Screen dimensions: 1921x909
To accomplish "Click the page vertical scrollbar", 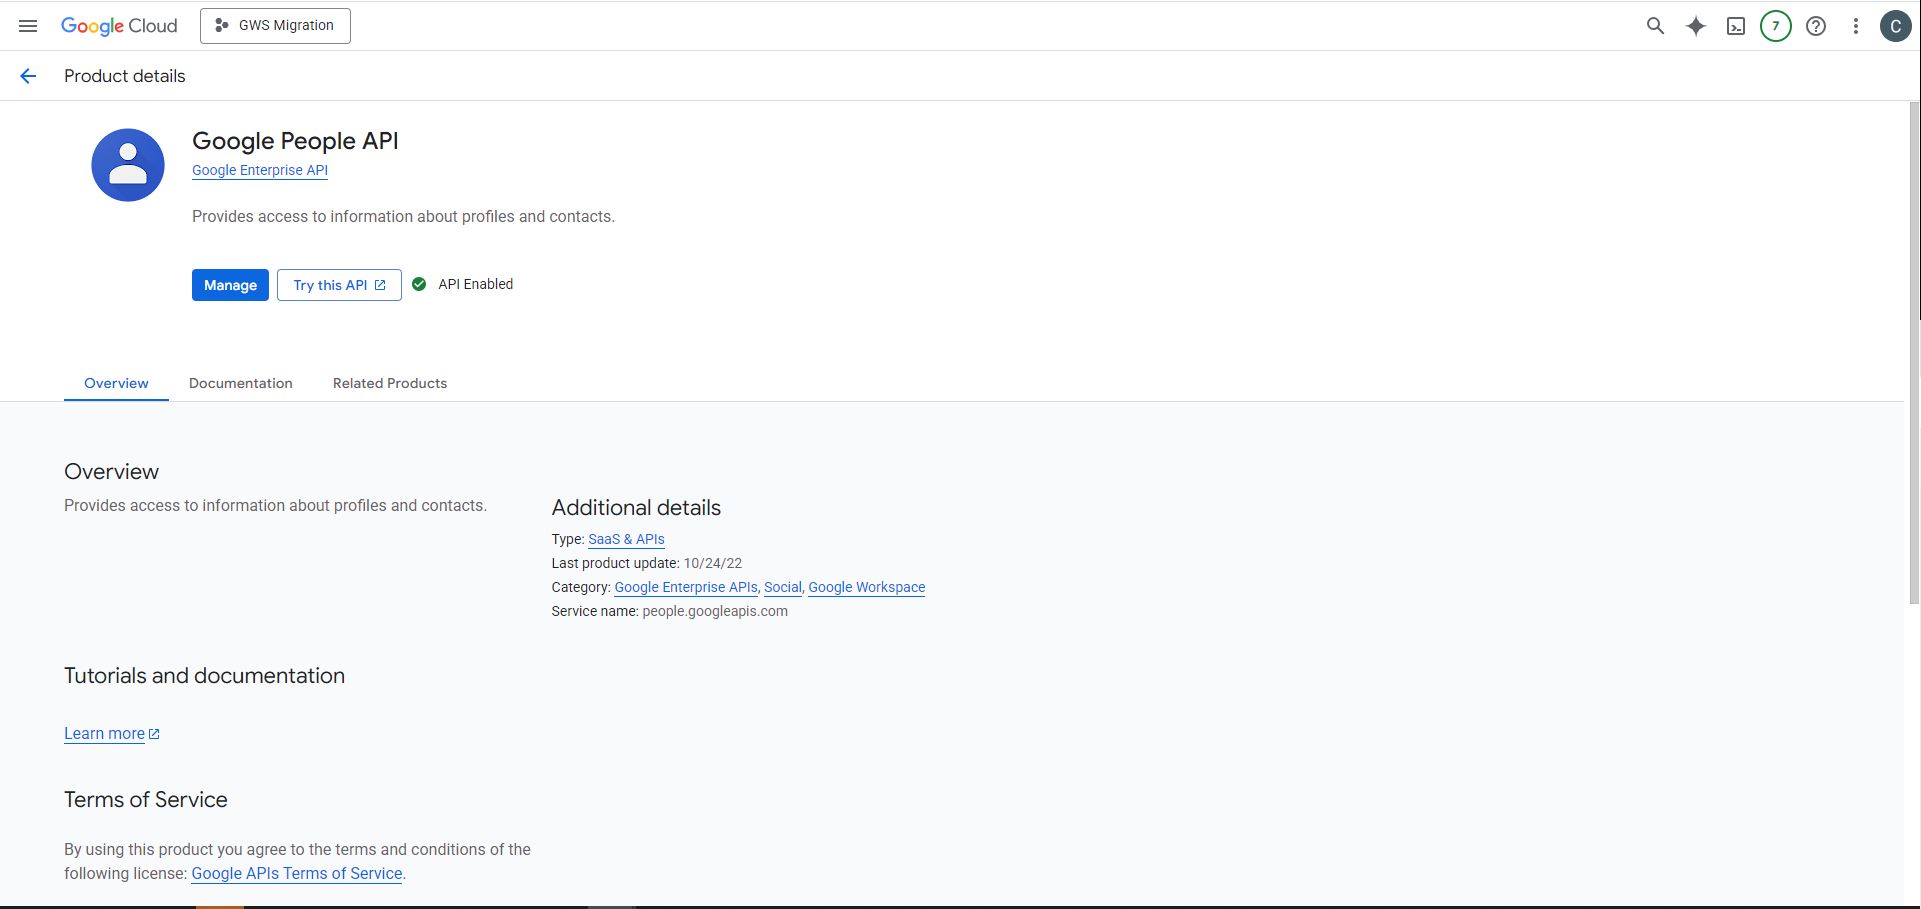I will coord(1914,350).
